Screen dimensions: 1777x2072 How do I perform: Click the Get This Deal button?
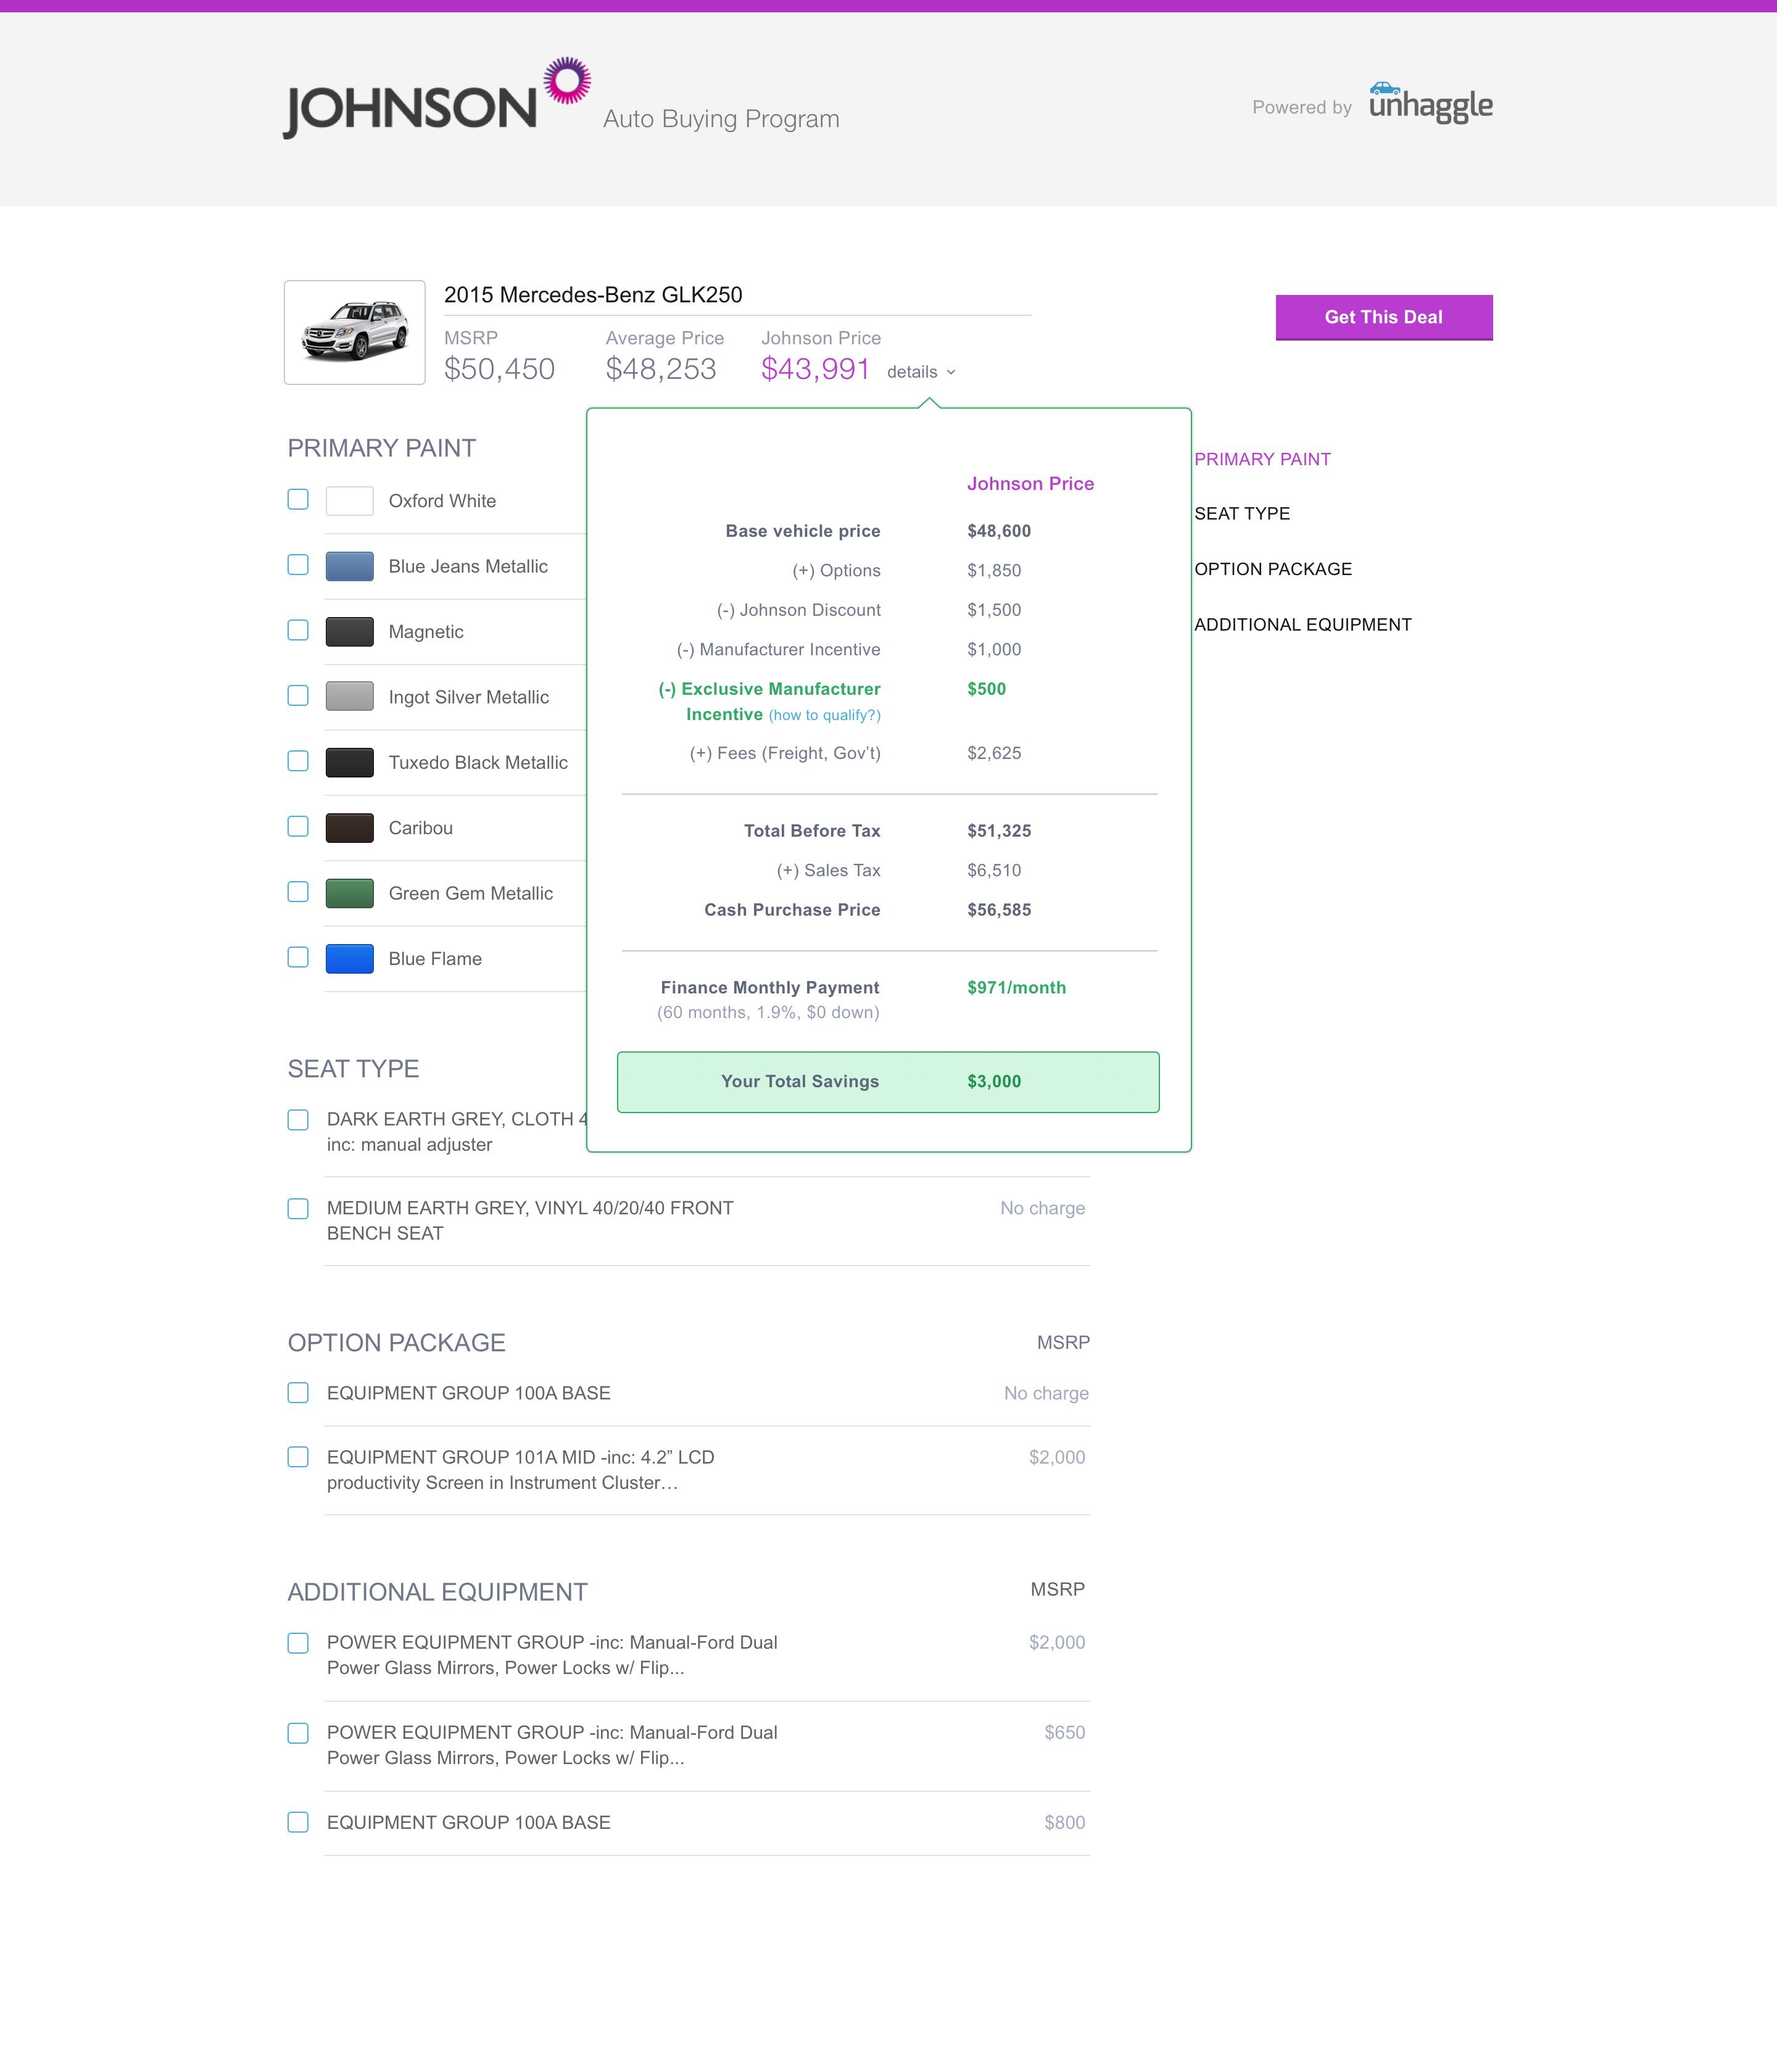[1383, 317]
